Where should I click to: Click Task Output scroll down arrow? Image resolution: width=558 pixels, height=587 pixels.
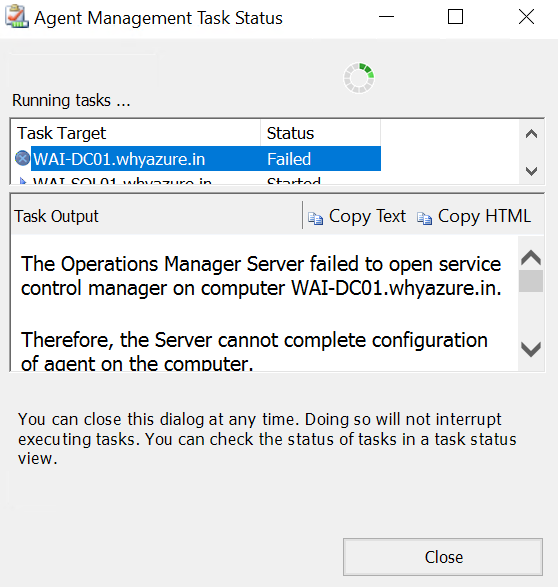(531, 349)
